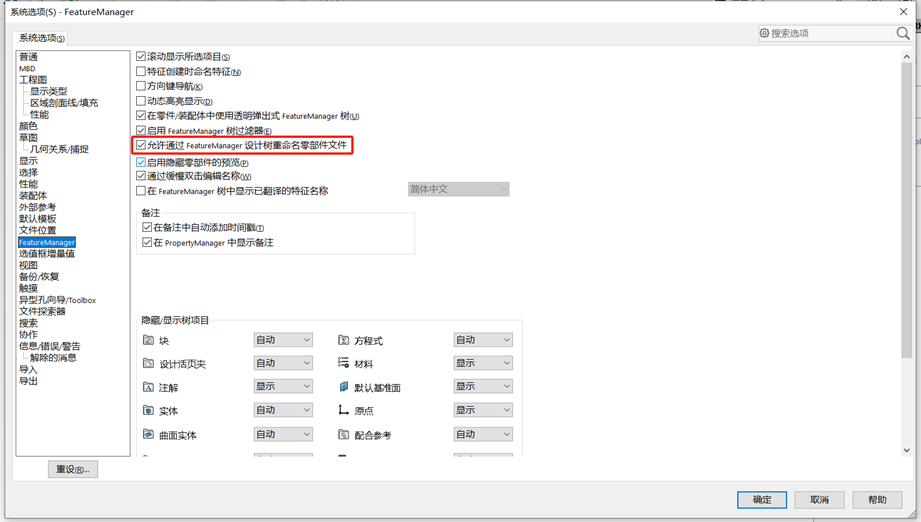Click the 材料 (Material) icon
This screenshot has width=921, height=522.
click(x=343, y=364)
